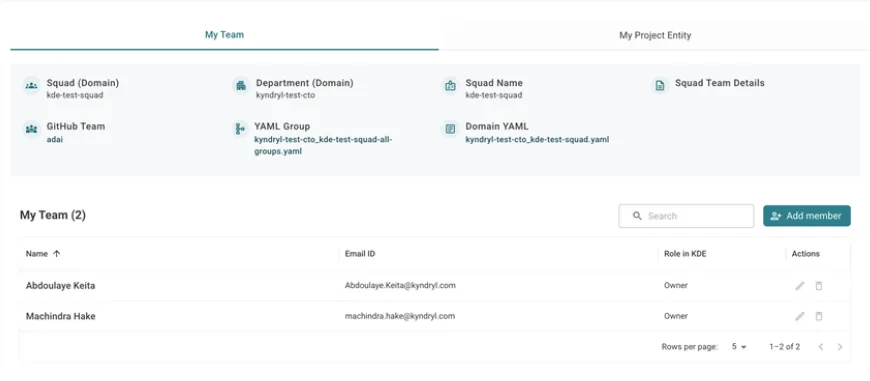Click the magnifier icon in Search
Image resolution: width=870 pixels, height=381 pixels.
638,216
